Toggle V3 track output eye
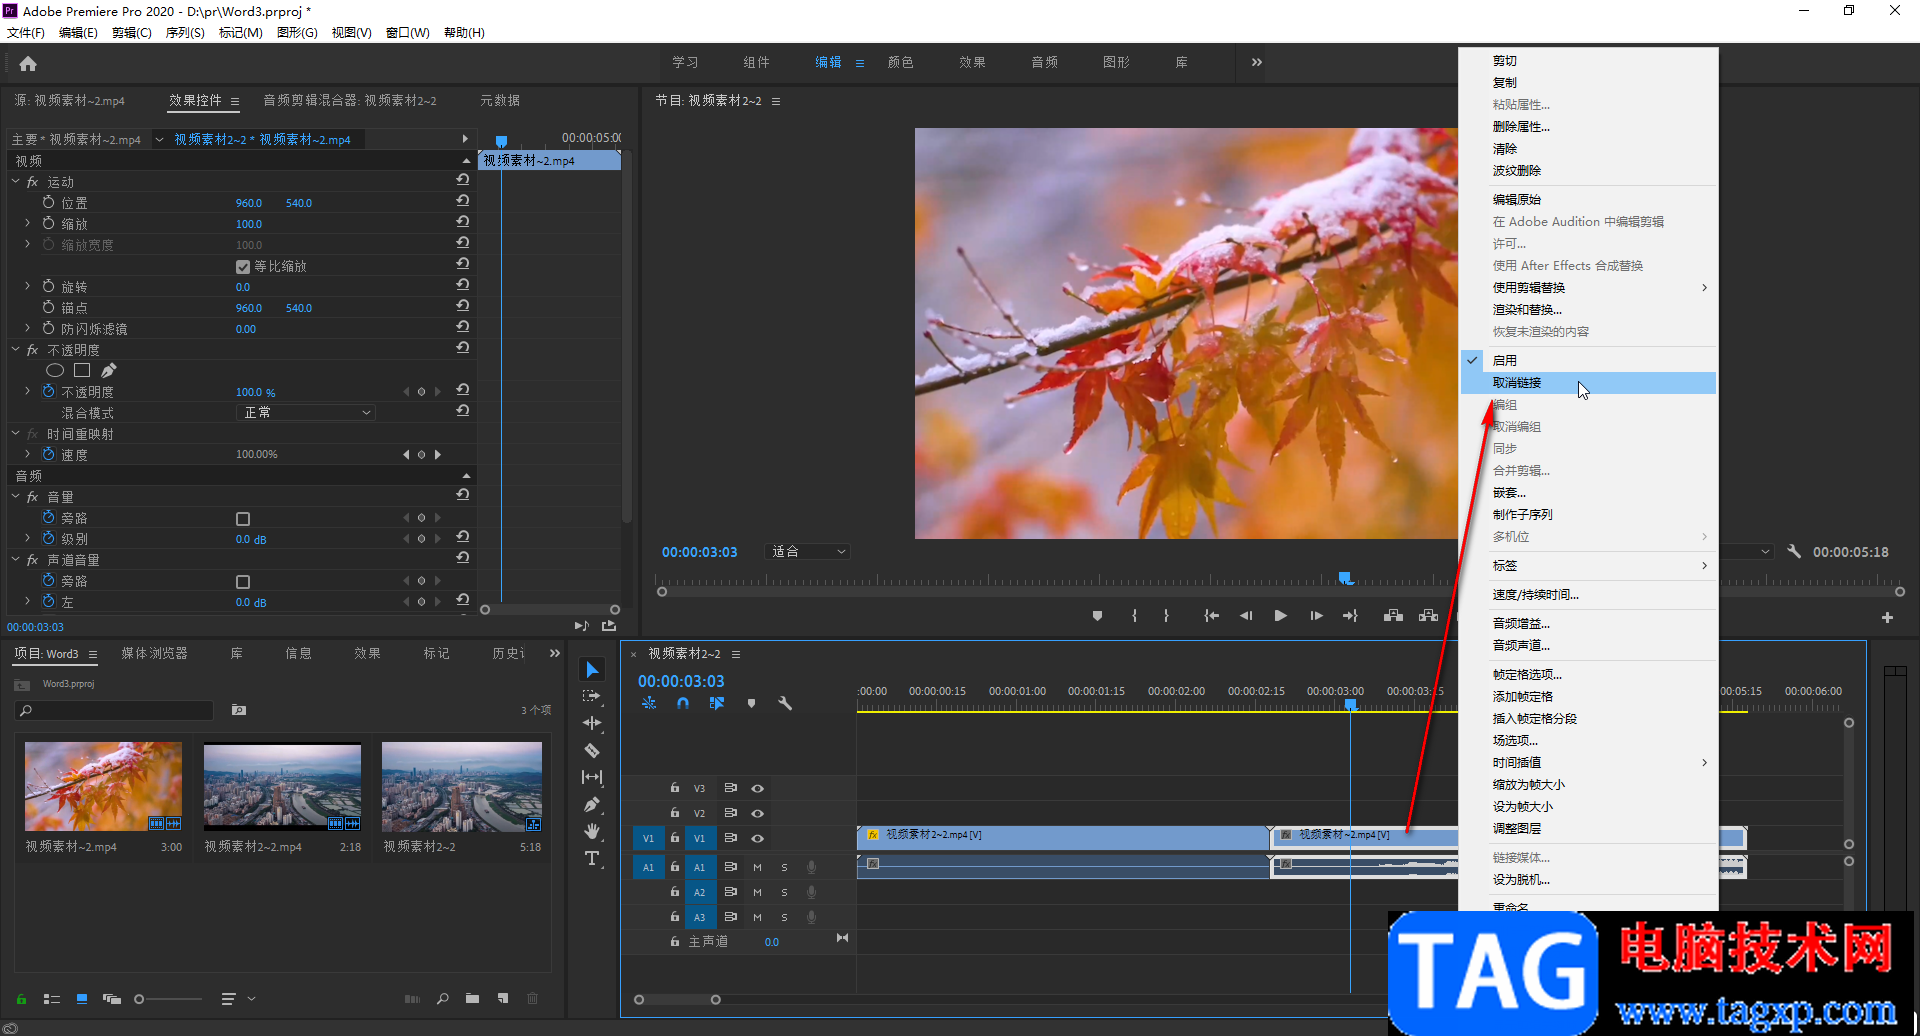This screenshot has height=1036, width=1920. click(757, 788)
